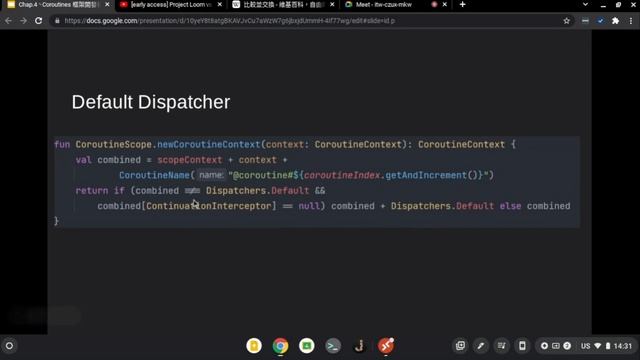This screenshot has height=360, width=640.
Task: Bookmark this page with star icon
Action: click(567, 21)
